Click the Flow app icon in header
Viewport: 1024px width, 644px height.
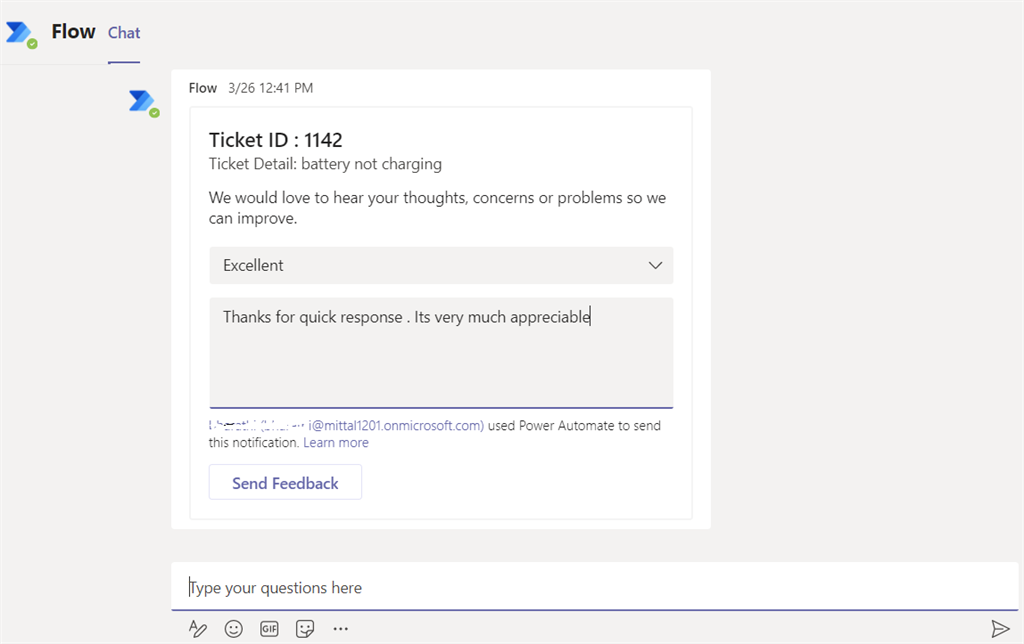(20, 34)
